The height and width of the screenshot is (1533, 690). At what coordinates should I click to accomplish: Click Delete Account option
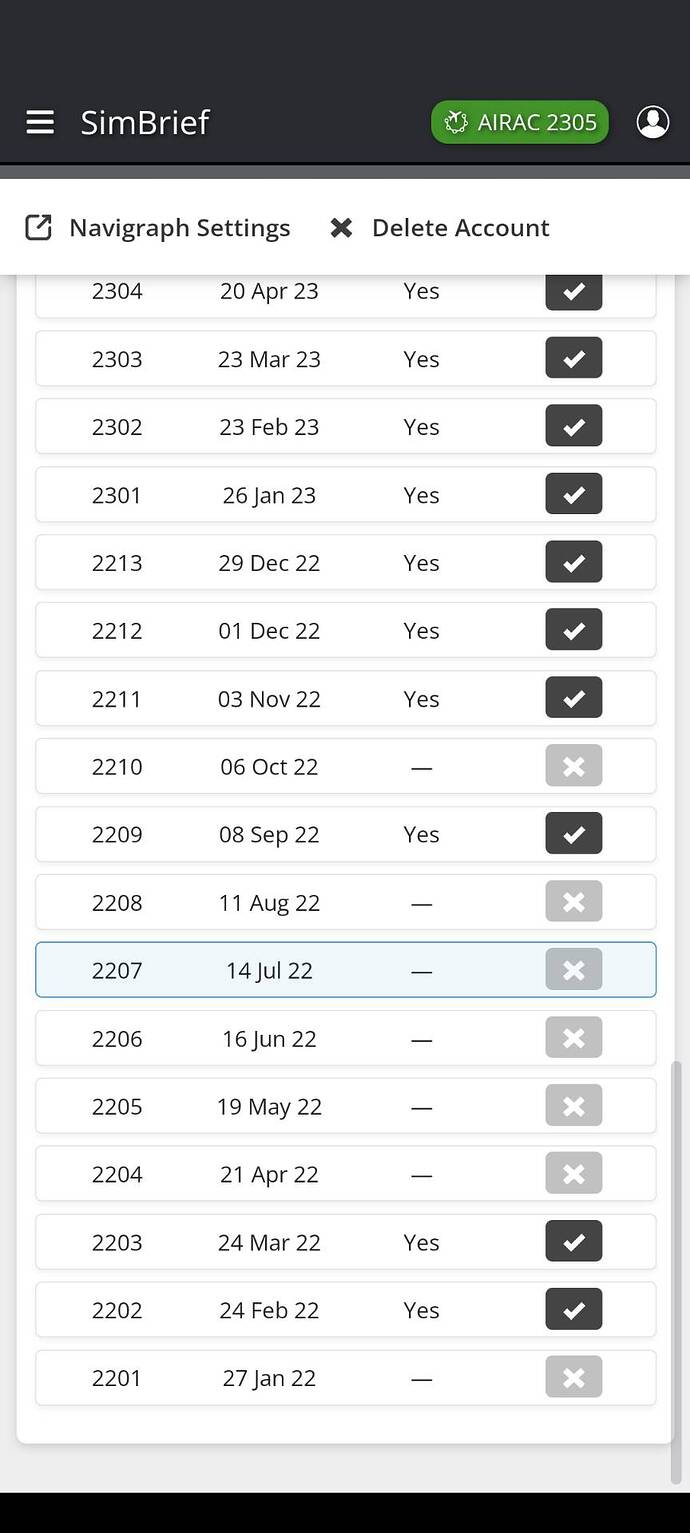pyautogui.click(x=440, y=228)
